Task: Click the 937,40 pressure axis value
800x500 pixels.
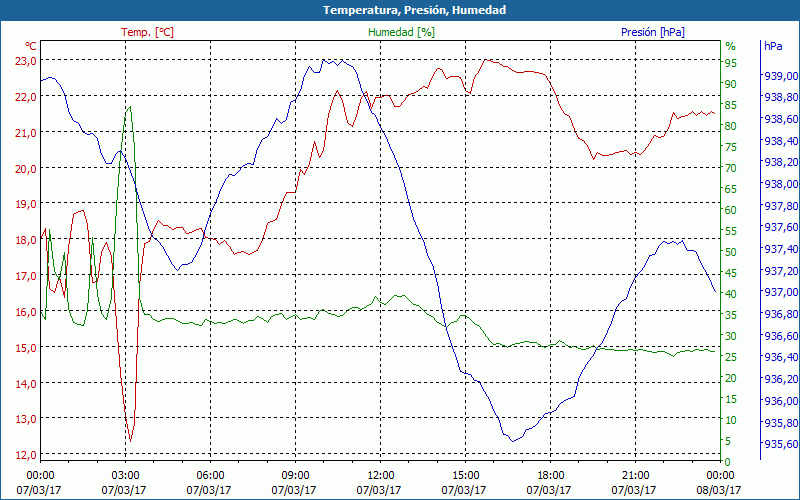Action: click(x=781, y=248)
